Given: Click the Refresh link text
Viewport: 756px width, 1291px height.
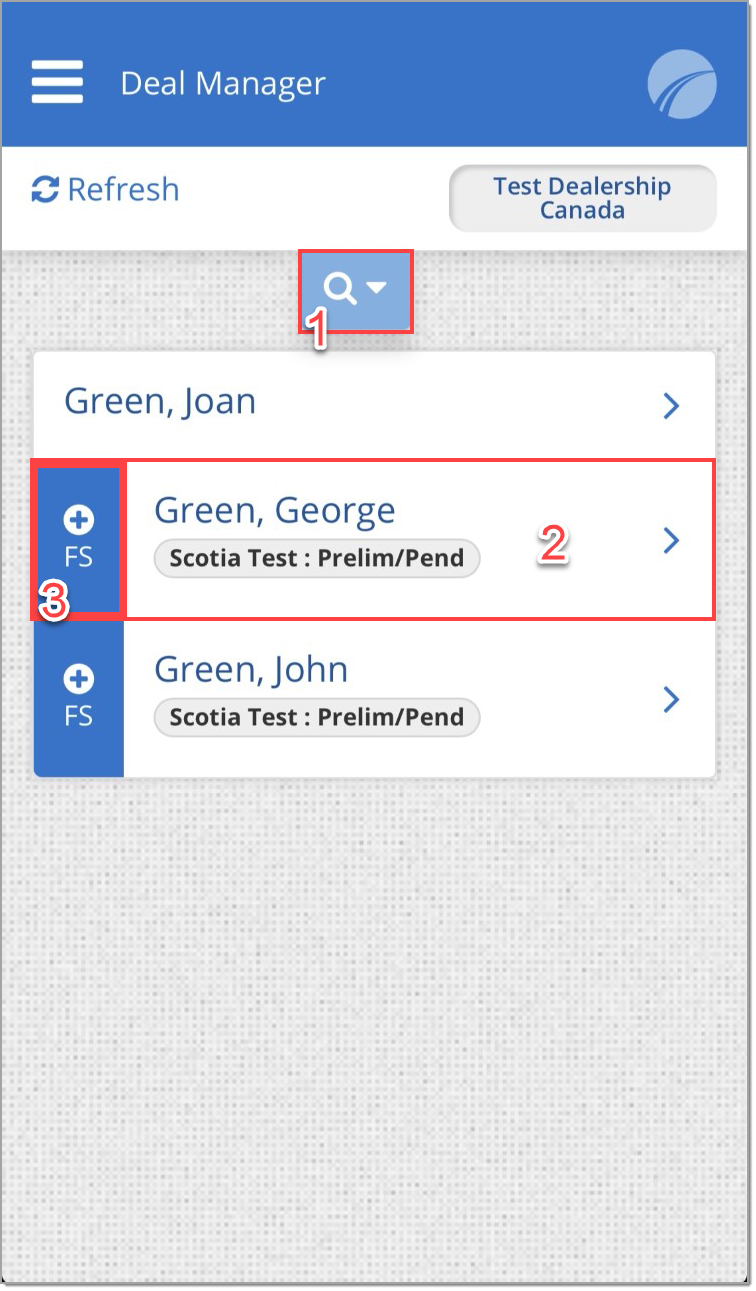Looking at the screenshot, I should [123, 189].
